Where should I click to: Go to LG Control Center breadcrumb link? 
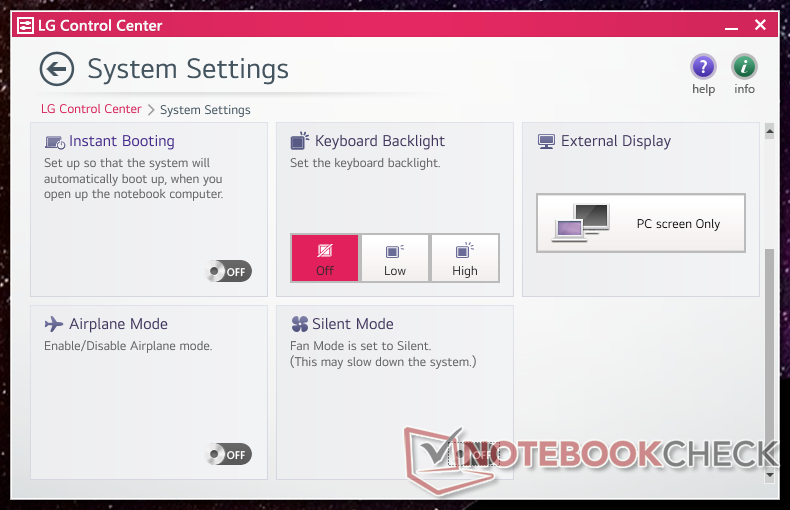pos(91,109)
